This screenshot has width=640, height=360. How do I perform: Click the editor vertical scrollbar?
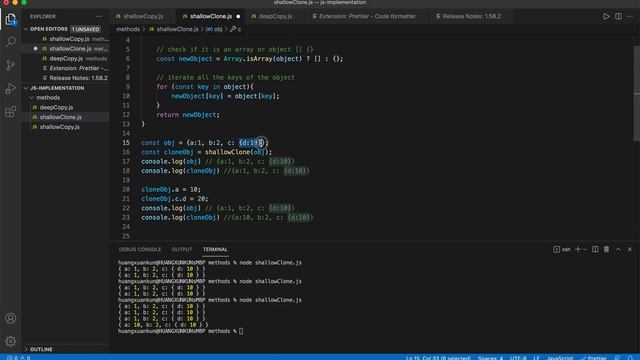point(636,93)
